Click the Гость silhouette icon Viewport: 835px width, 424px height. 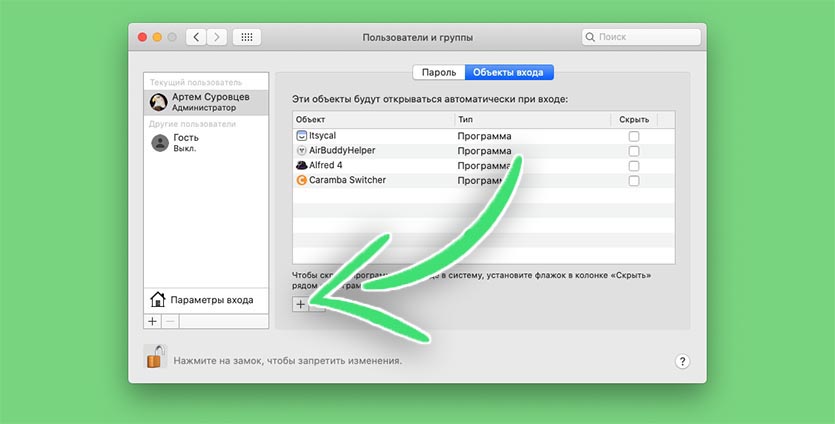point(160,143)
